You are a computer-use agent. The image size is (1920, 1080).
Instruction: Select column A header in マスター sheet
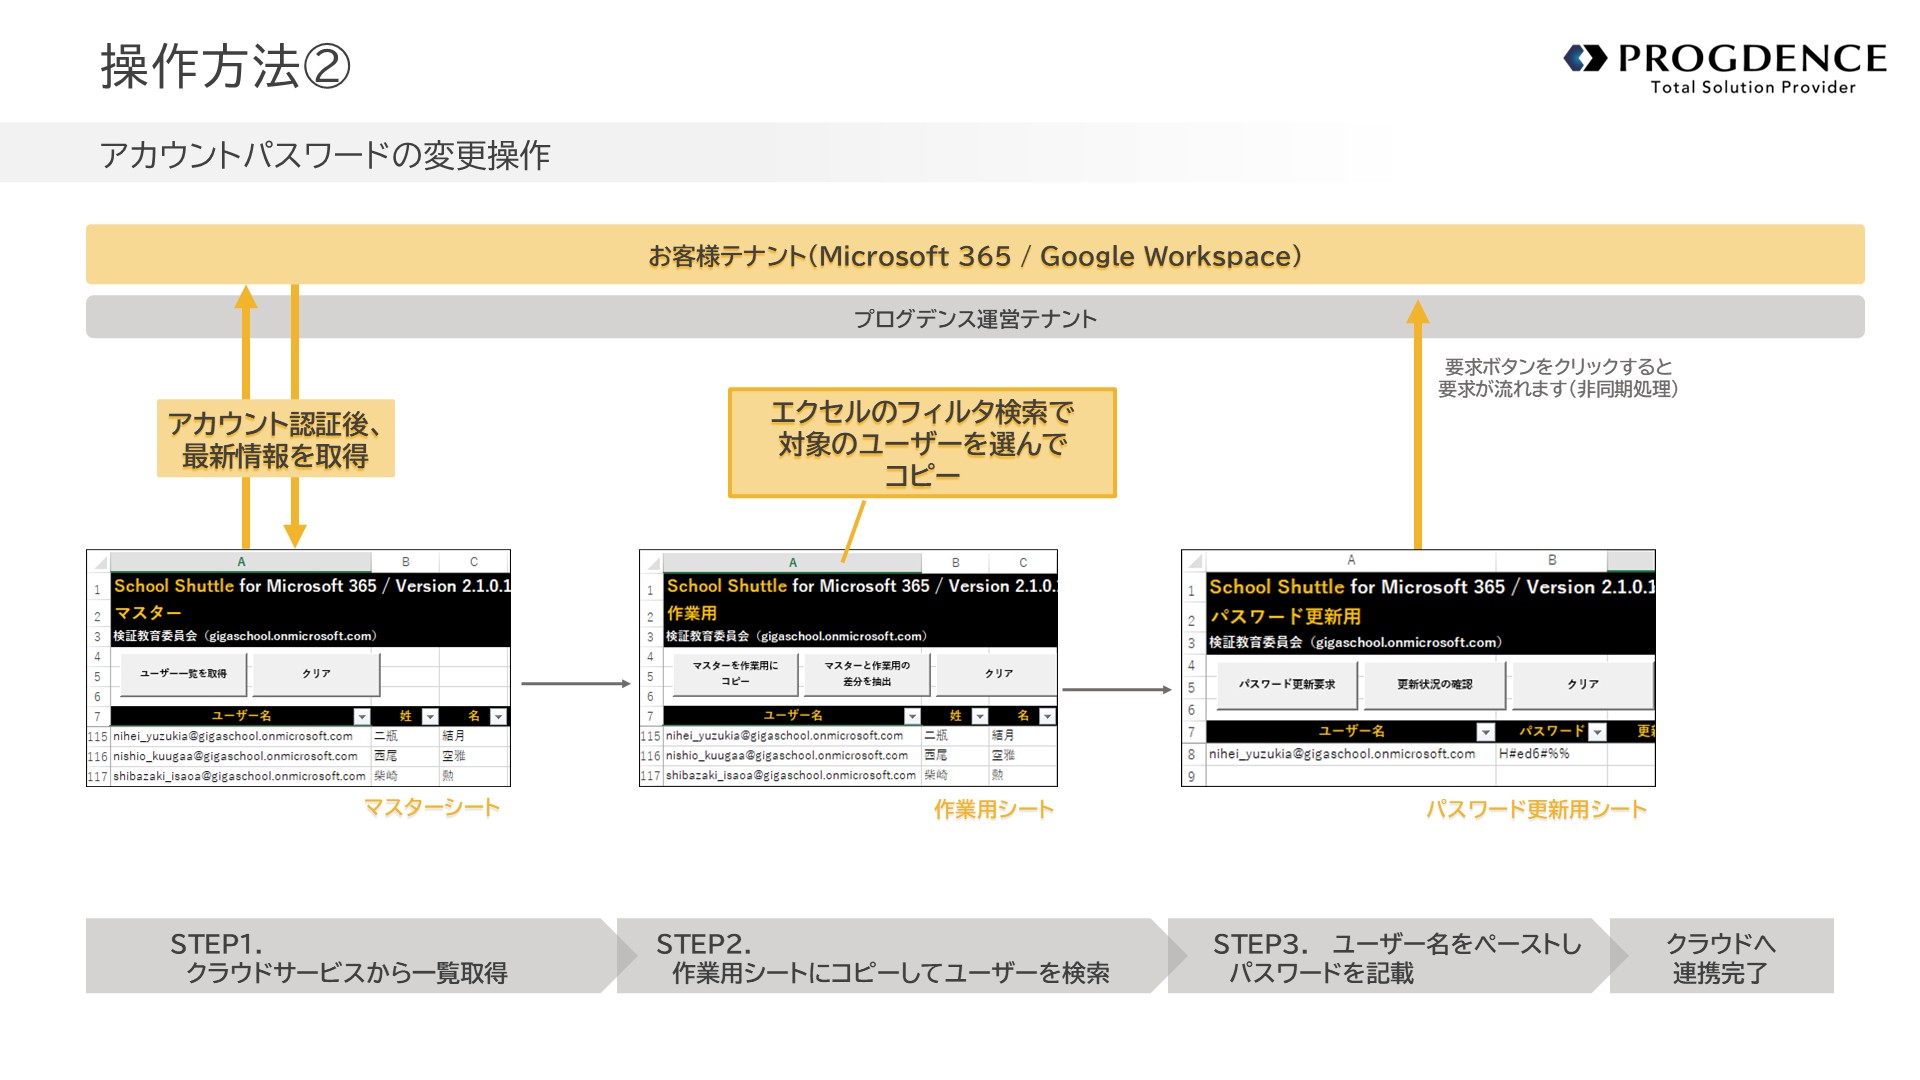(241, 562)
